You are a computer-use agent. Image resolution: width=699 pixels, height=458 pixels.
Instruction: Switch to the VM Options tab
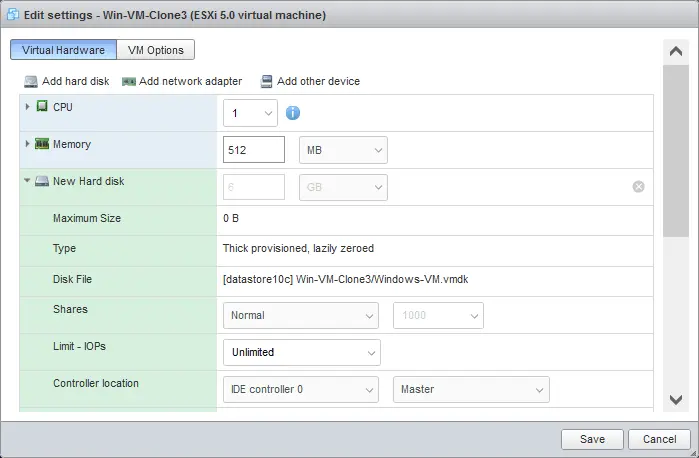tap(156, 50)
